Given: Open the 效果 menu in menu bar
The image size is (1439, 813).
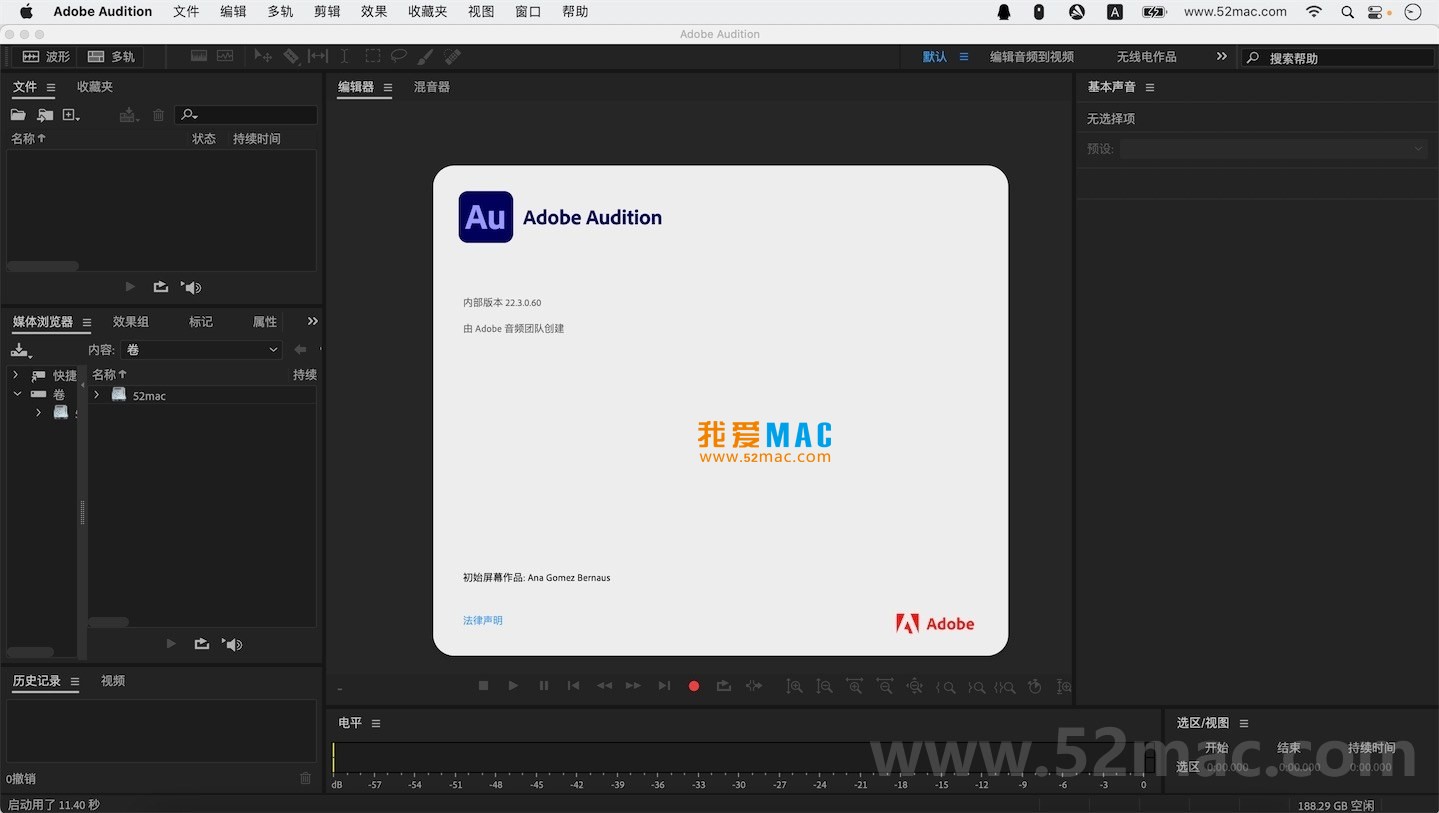Looking at the screenshot, I should pyautogui.click(x=374, y=12).
